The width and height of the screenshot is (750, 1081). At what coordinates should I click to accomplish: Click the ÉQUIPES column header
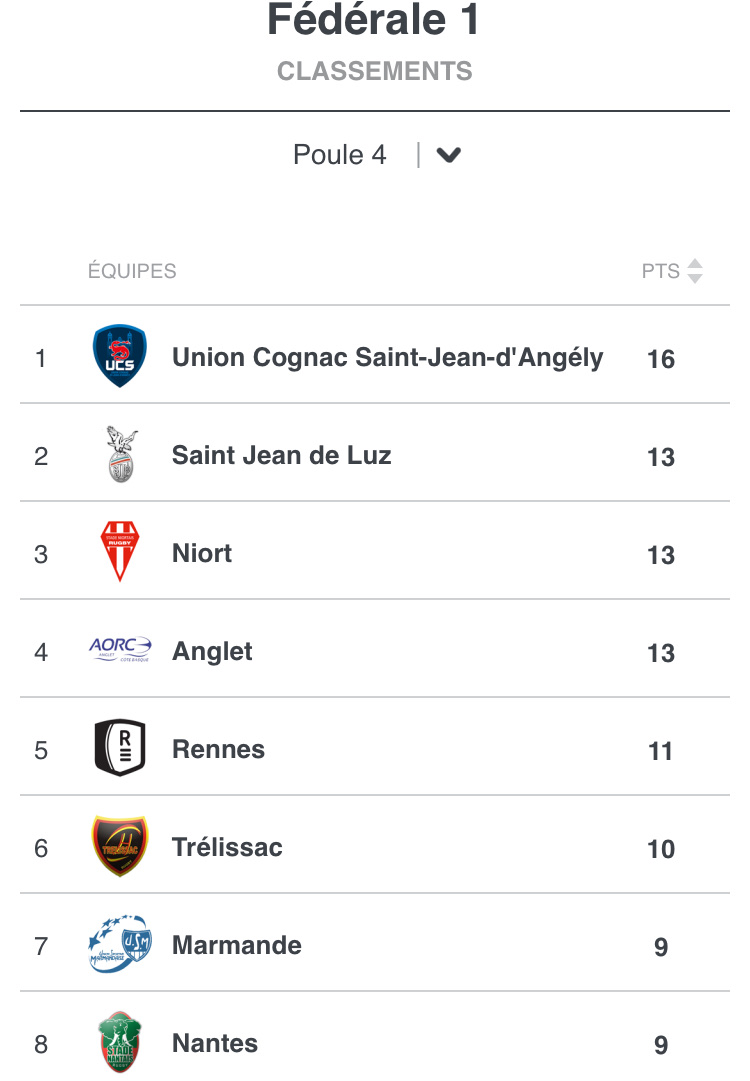(132, 271)
